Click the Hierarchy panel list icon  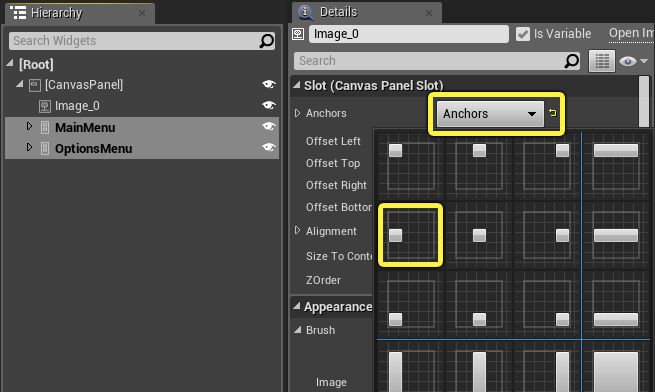pyautogui.click(x=18, y=13)
